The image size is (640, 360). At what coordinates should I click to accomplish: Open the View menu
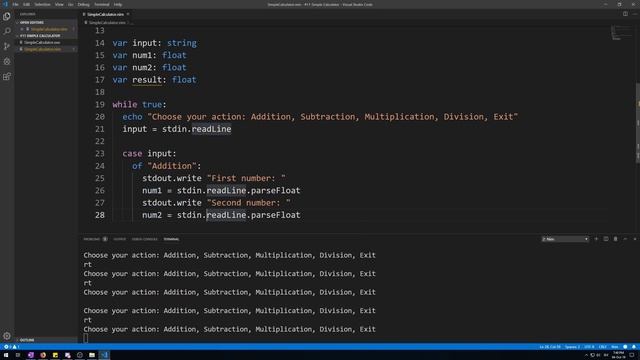[x=59, y=4]
